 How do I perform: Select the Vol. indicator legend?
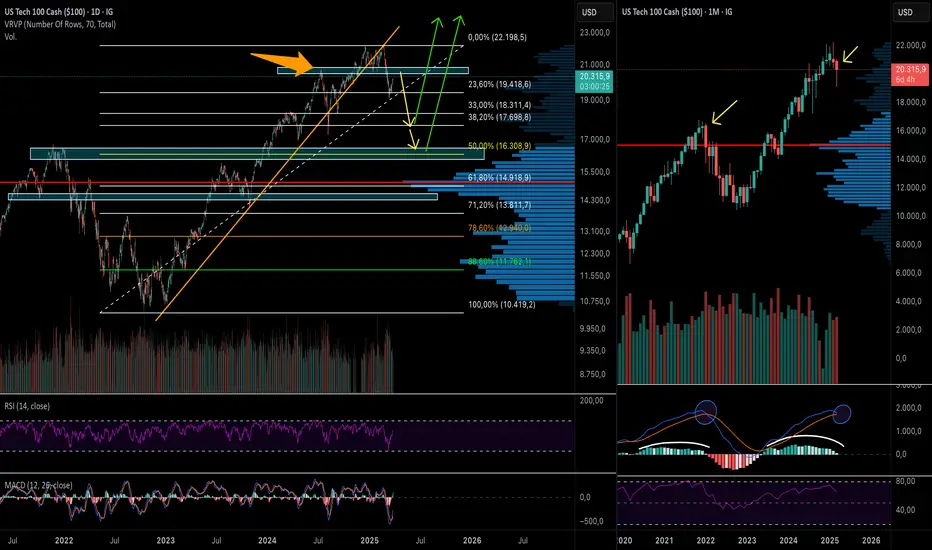(x=11, y=37)
